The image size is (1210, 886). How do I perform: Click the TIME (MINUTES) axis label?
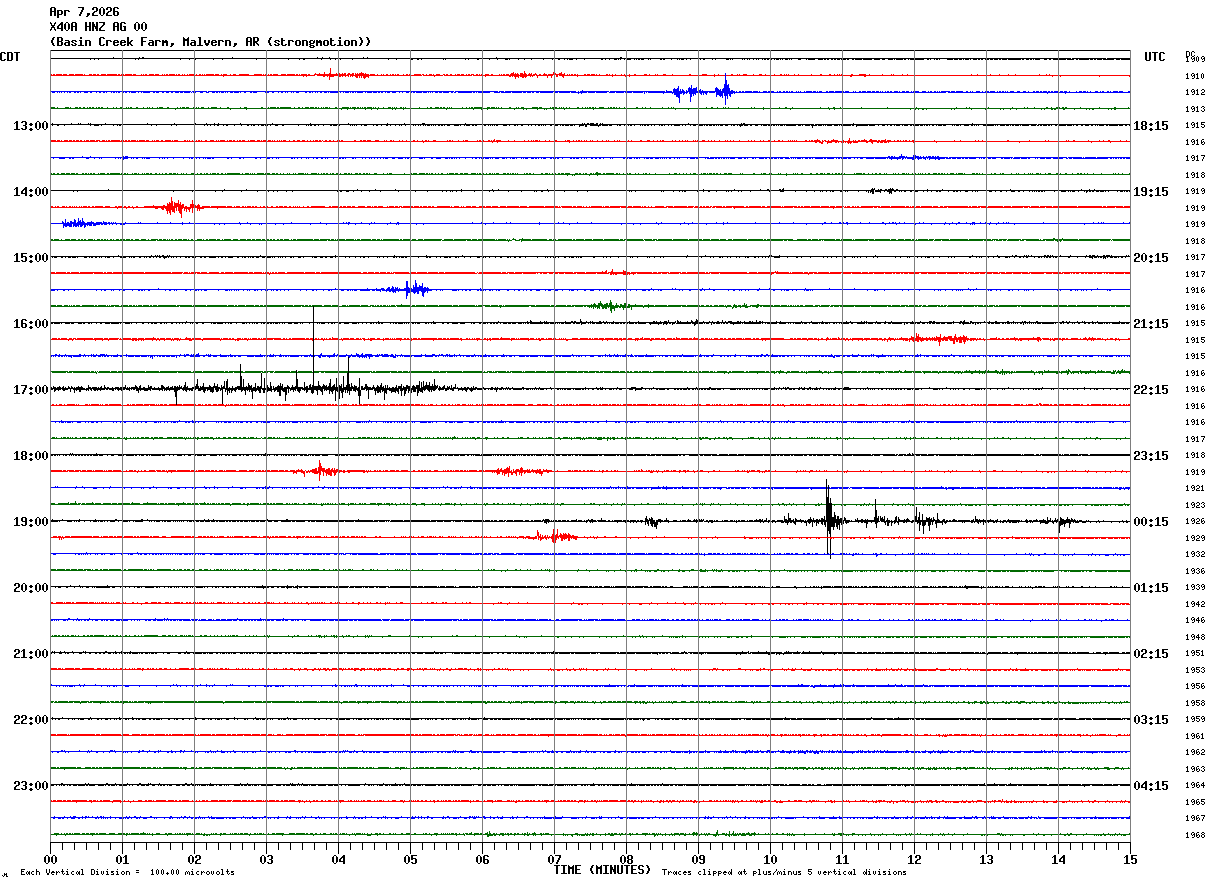(601, 870)
